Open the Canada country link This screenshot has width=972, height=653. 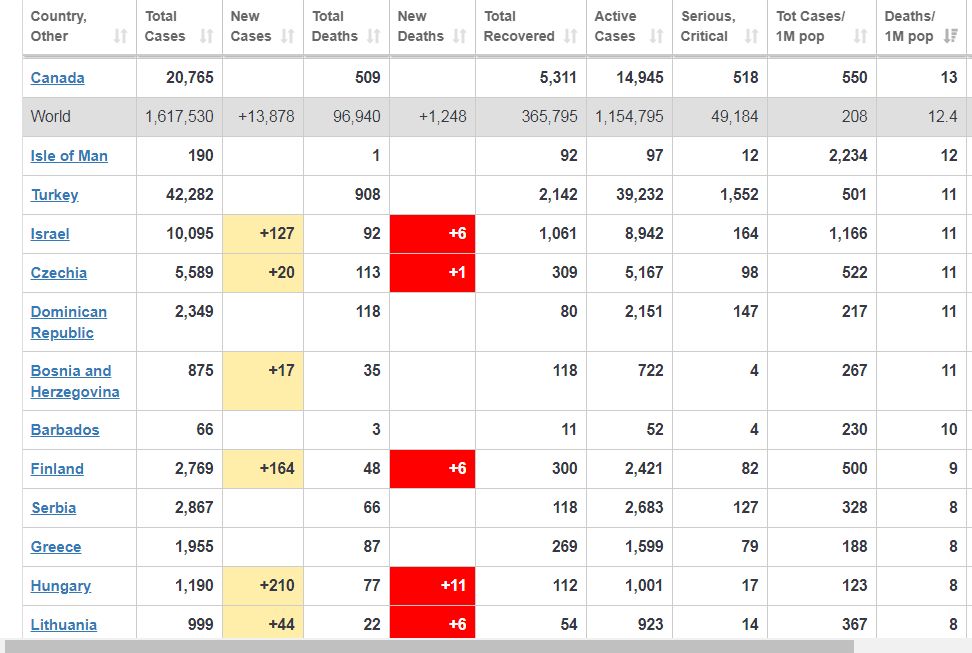coord(58,78)
